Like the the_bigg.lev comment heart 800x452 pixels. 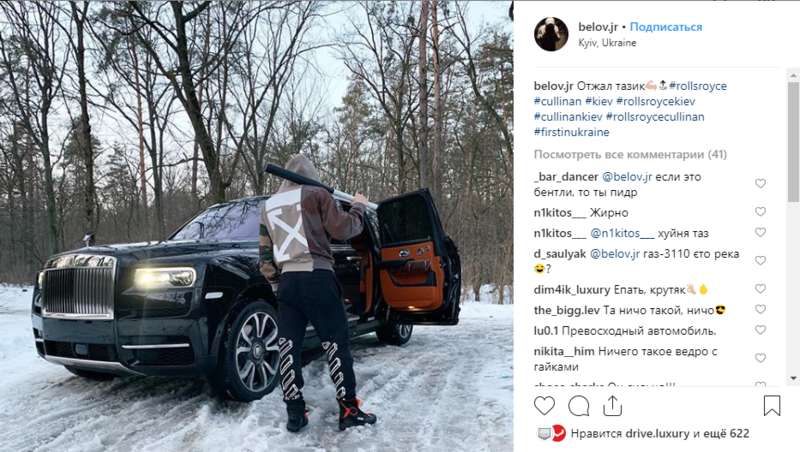click(760, 309)
